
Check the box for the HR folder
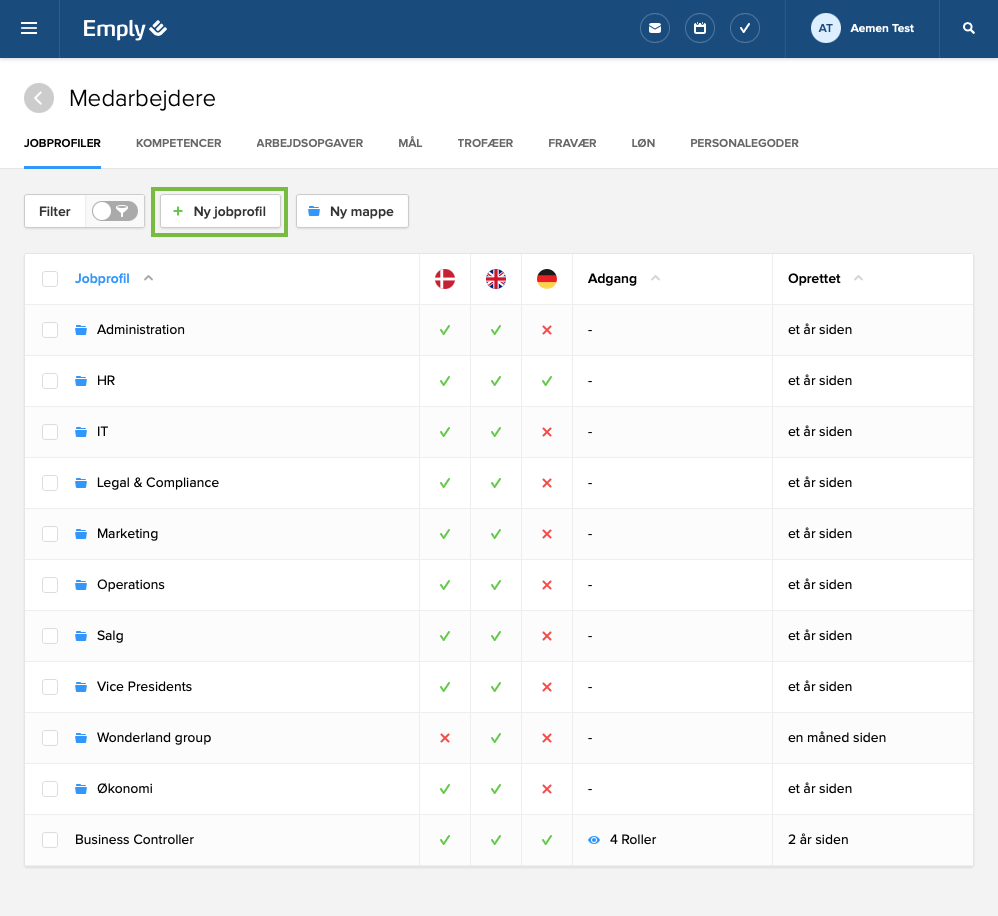(50, 381)
